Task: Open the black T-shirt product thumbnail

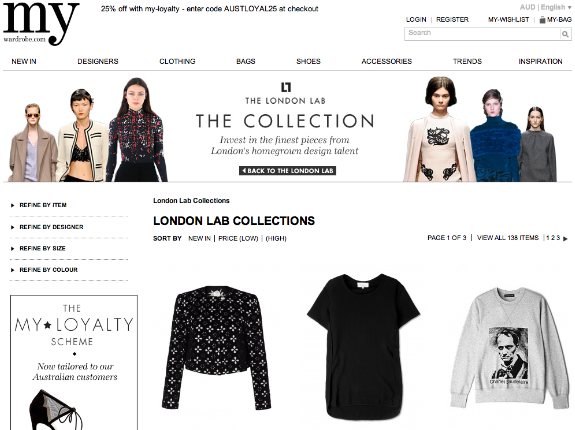Action: 364,346
